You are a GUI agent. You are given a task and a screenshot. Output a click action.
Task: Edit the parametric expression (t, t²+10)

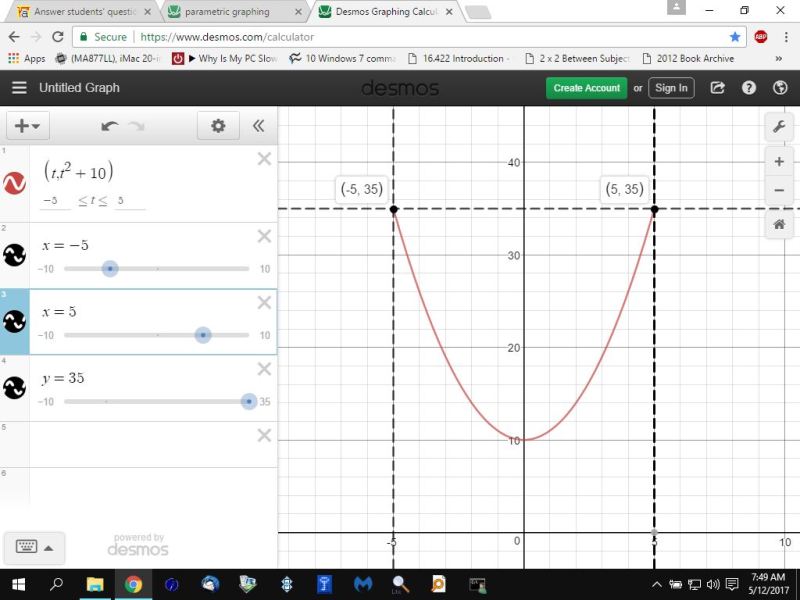click(x=79, y=172)
